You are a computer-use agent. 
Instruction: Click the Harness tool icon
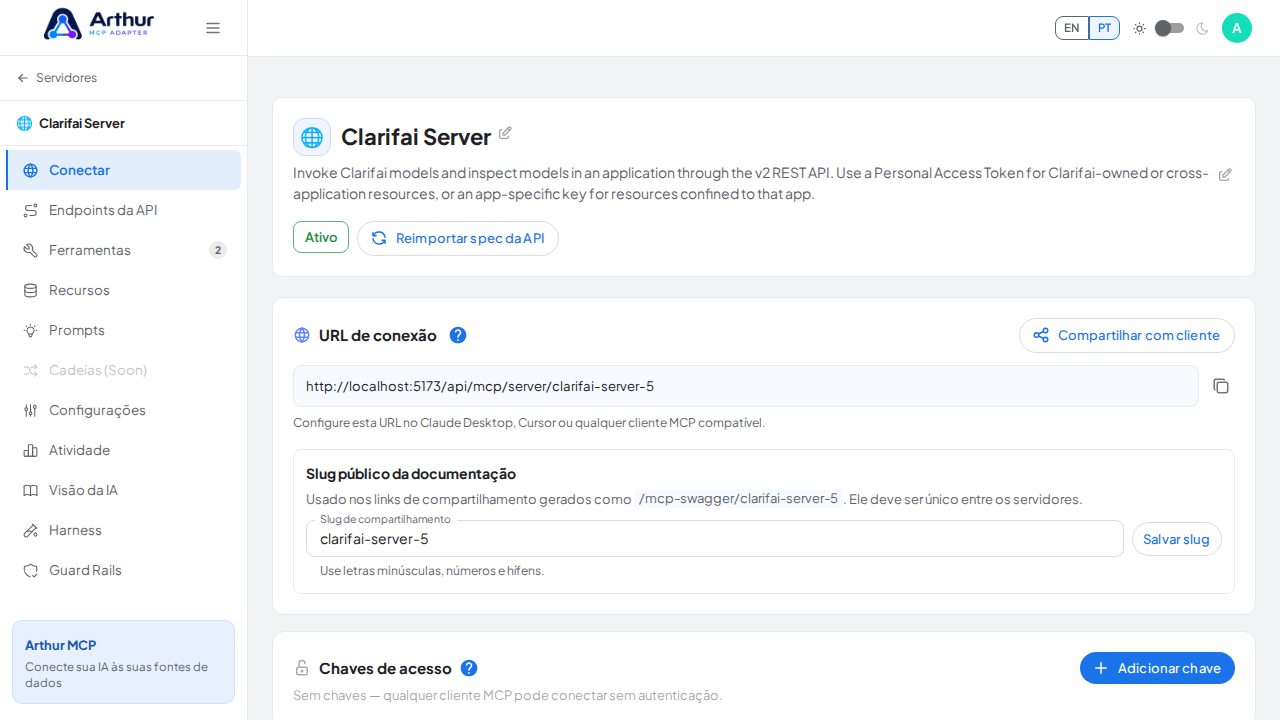tap(31, 530)
